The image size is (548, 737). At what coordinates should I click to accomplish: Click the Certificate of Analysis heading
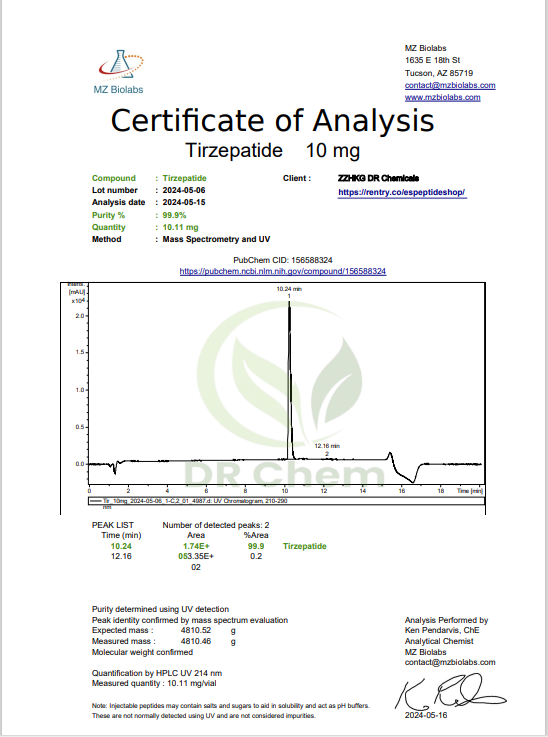point(272,120)
